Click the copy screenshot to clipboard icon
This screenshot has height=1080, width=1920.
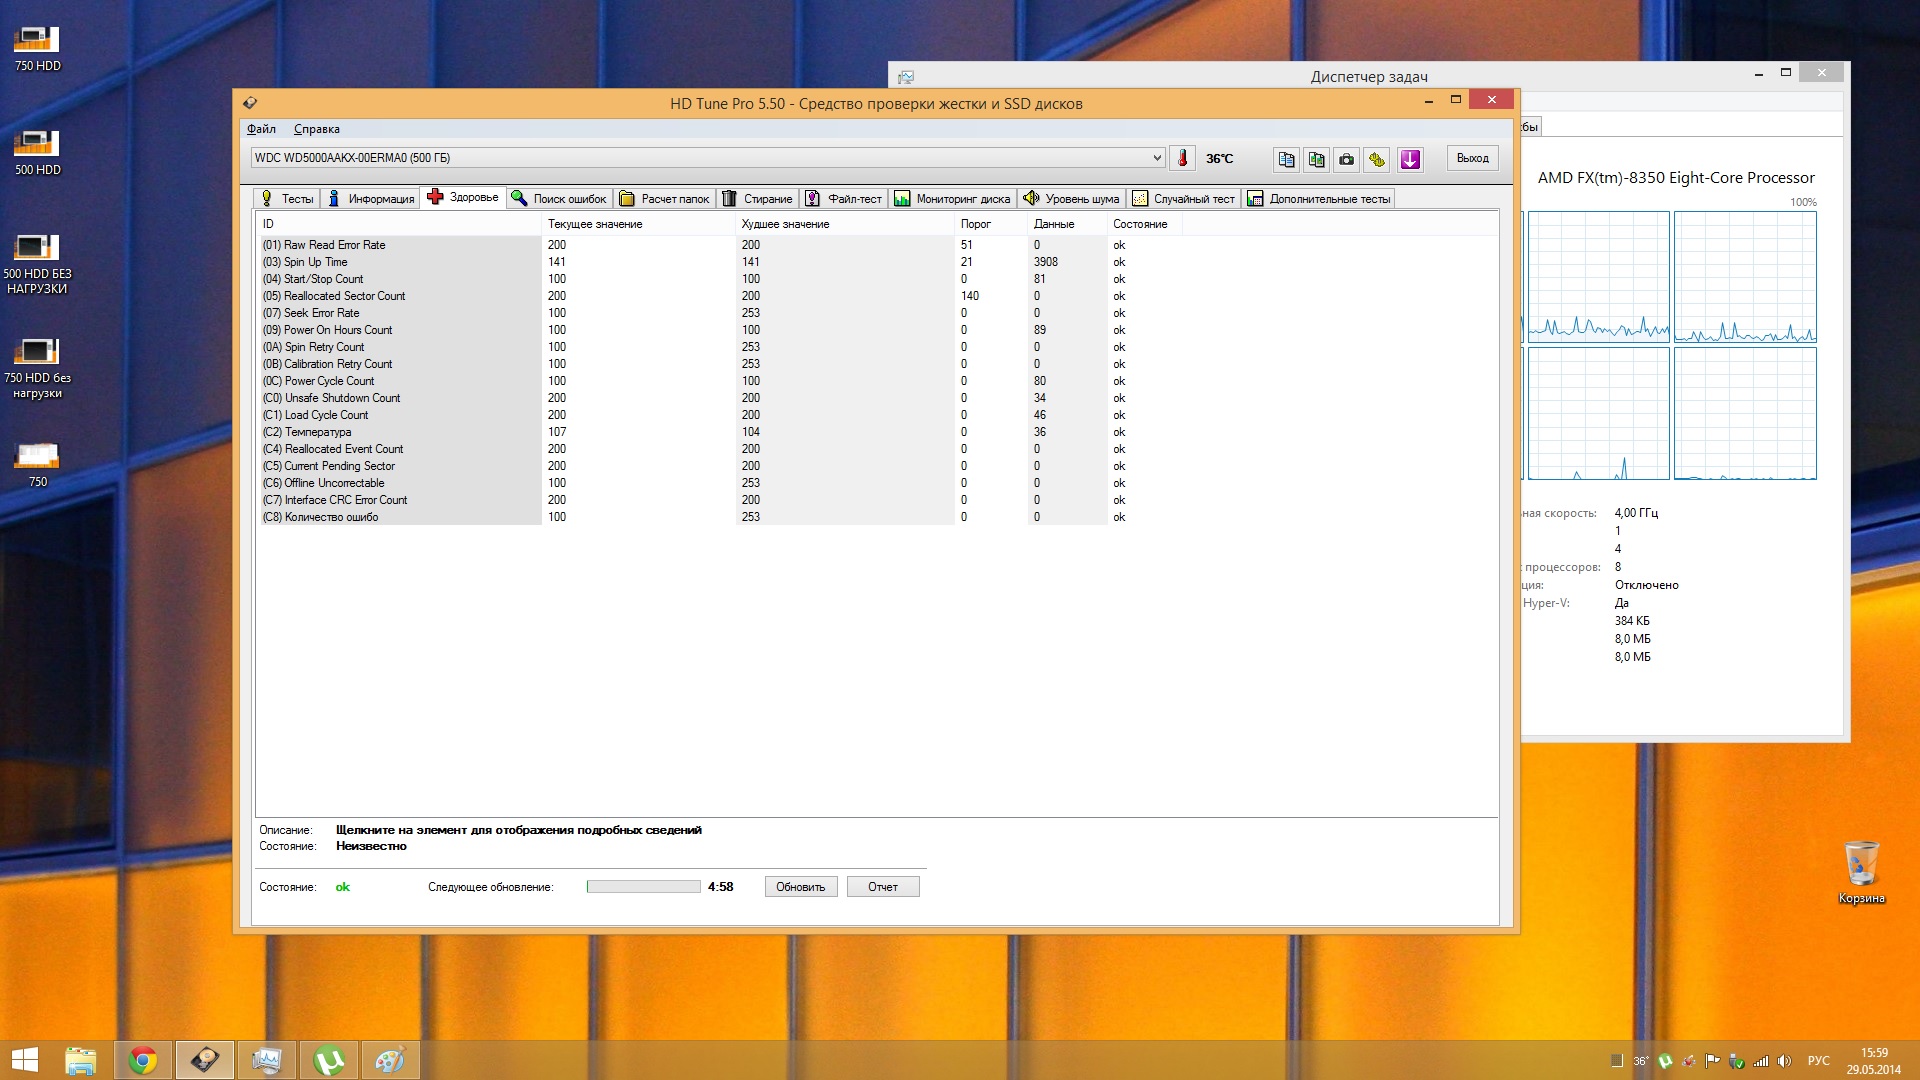(x=1316, y=159)
